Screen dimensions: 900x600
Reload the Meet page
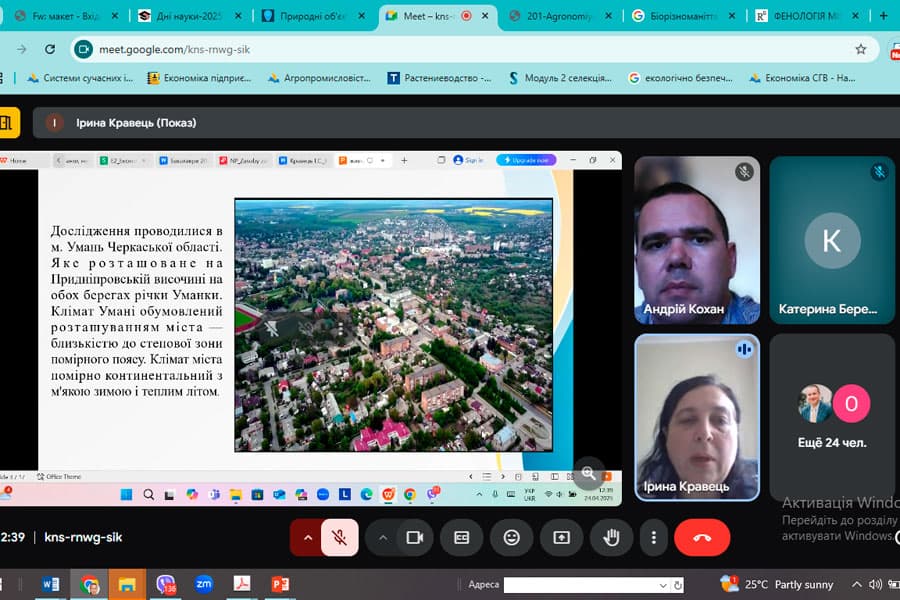tap(50, 49)
